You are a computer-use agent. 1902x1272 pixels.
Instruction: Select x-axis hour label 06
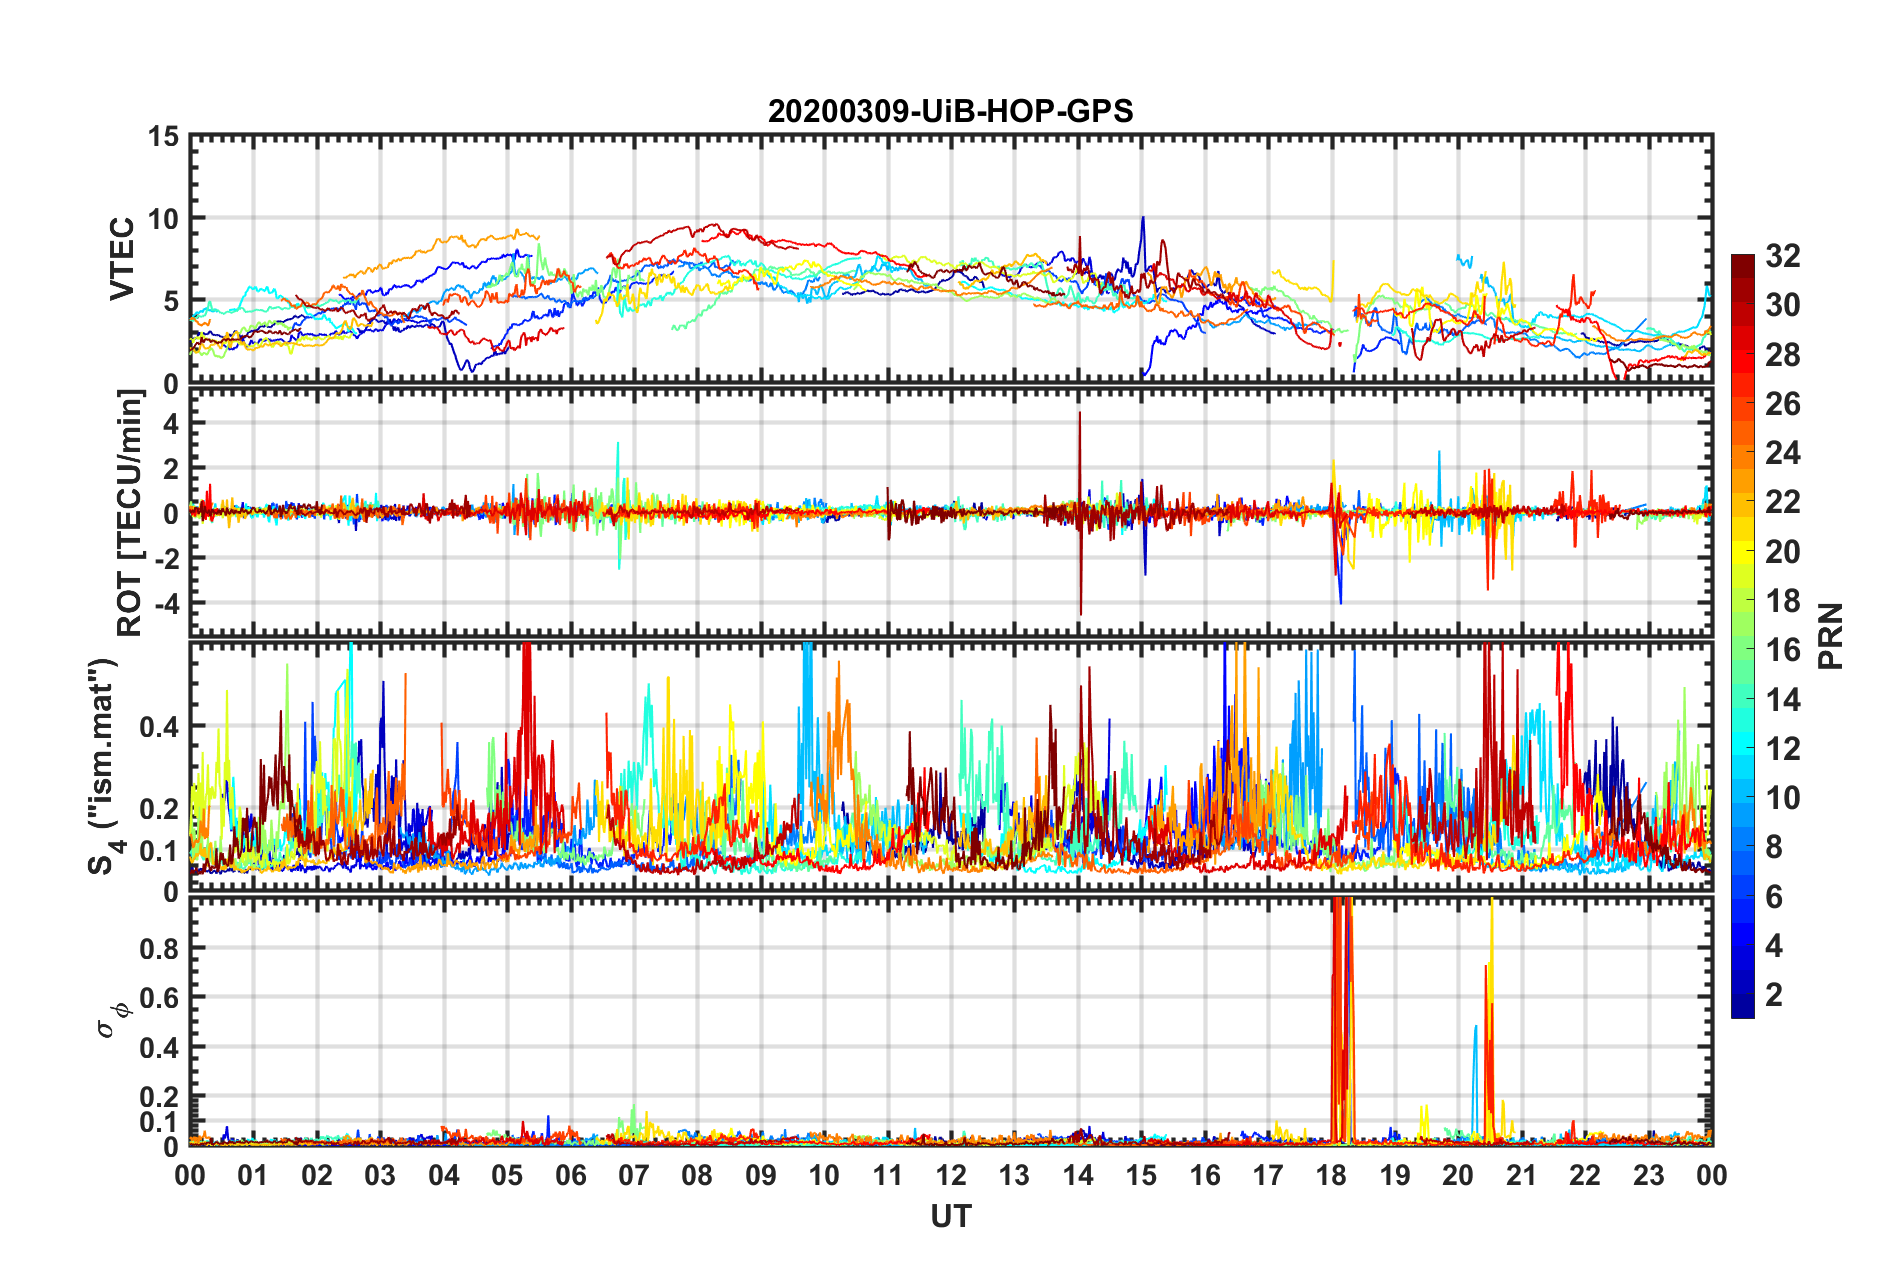tap(570, 1175)
